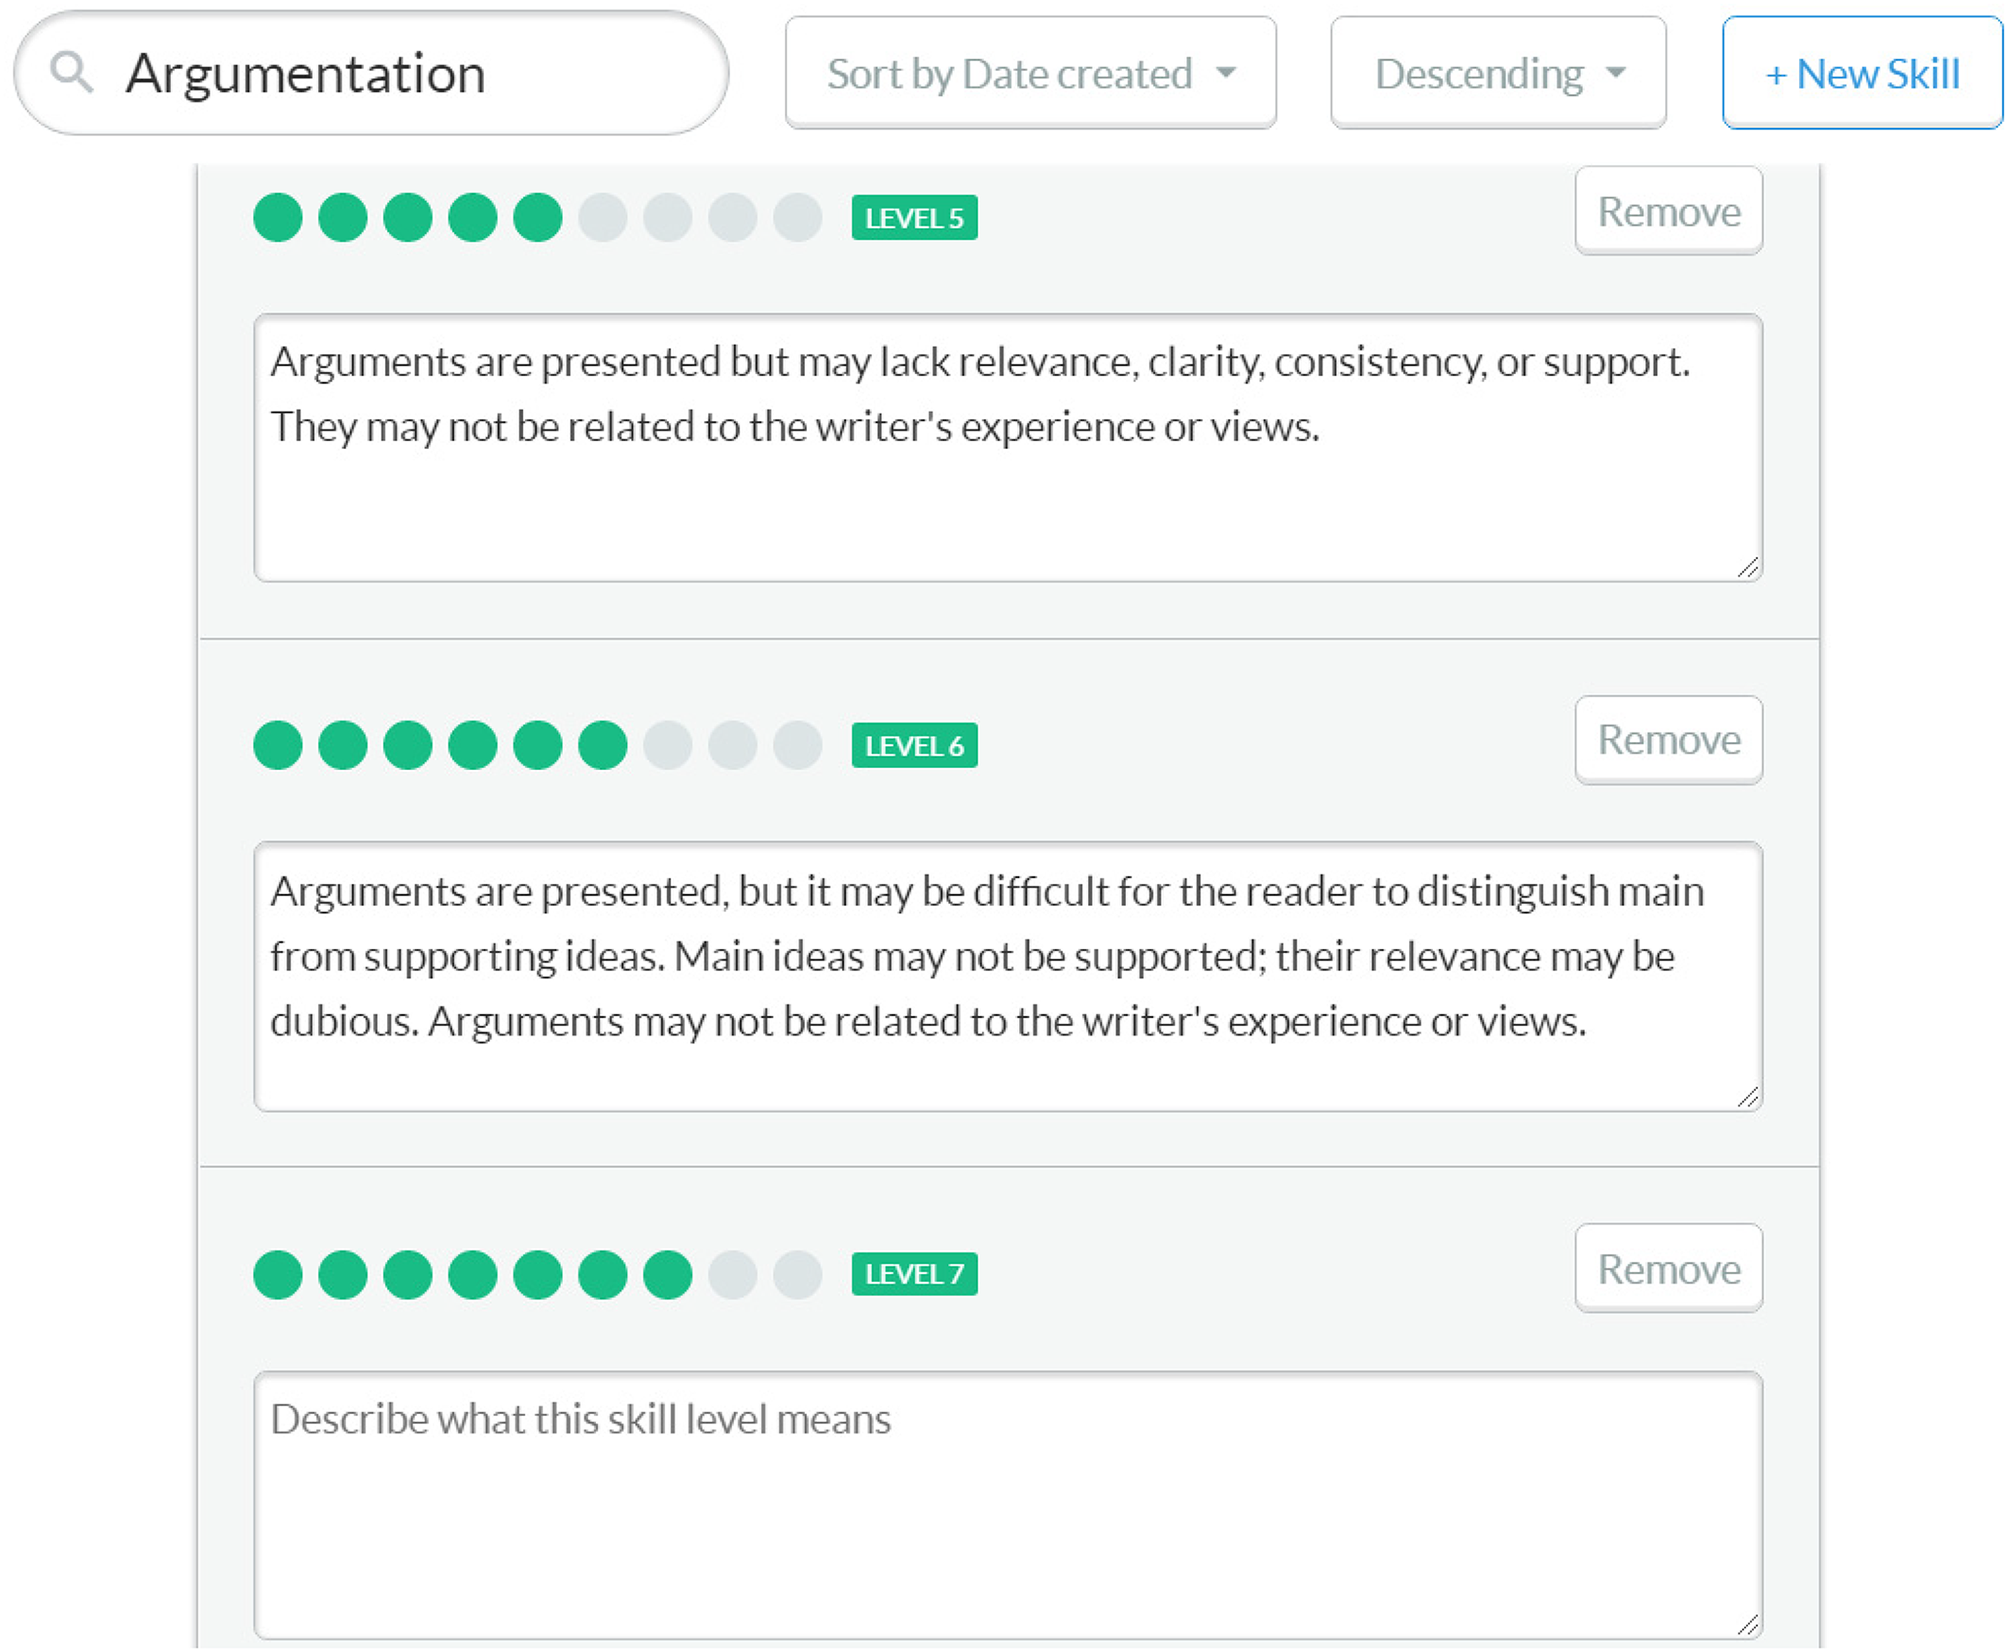Viewport: 2008px width, 1652px height.
Task: Click the empty Level 7 description box
Action: [x=1008, y=1505]
